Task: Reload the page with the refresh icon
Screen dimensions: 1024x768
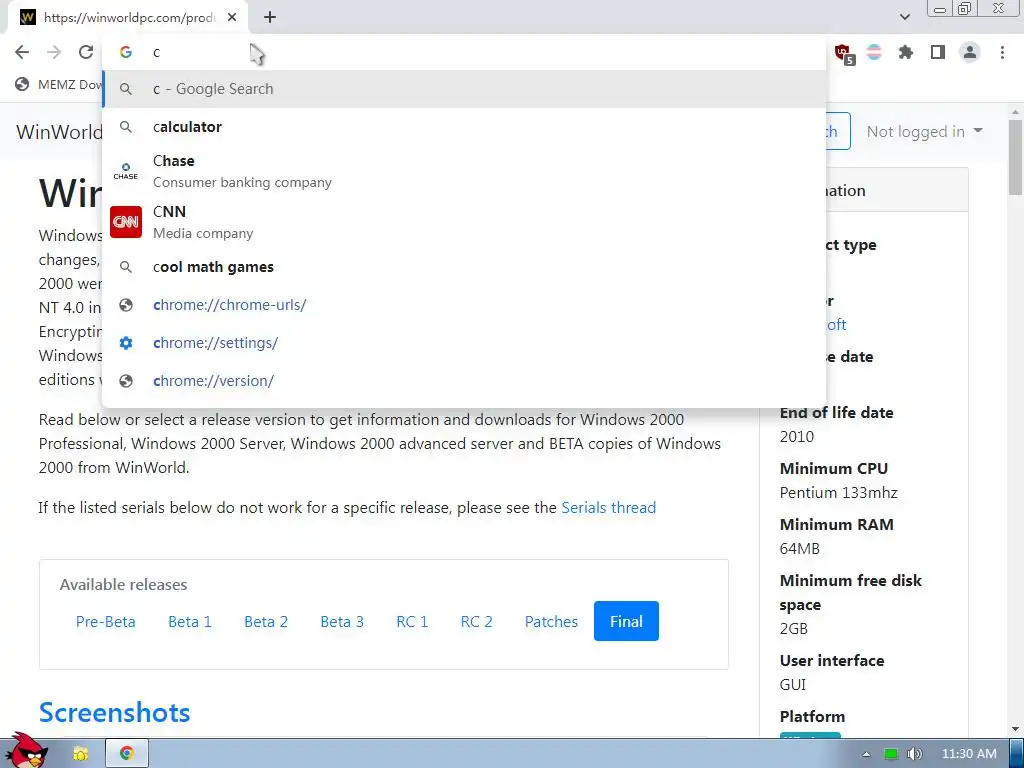Action: (86, 52)
